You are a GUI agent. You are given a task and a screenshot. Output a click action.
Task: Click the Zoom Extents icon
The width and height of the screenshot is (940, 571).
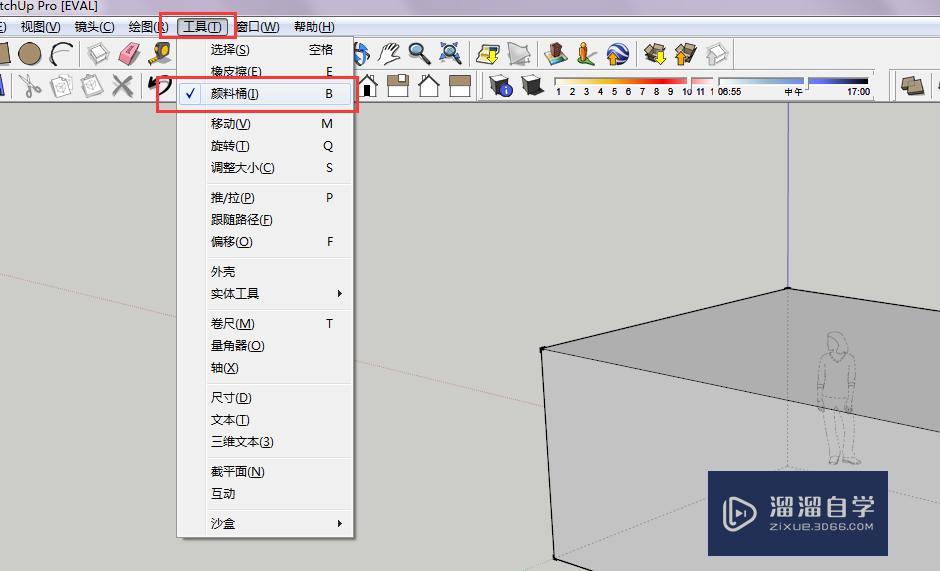point(450,54)
